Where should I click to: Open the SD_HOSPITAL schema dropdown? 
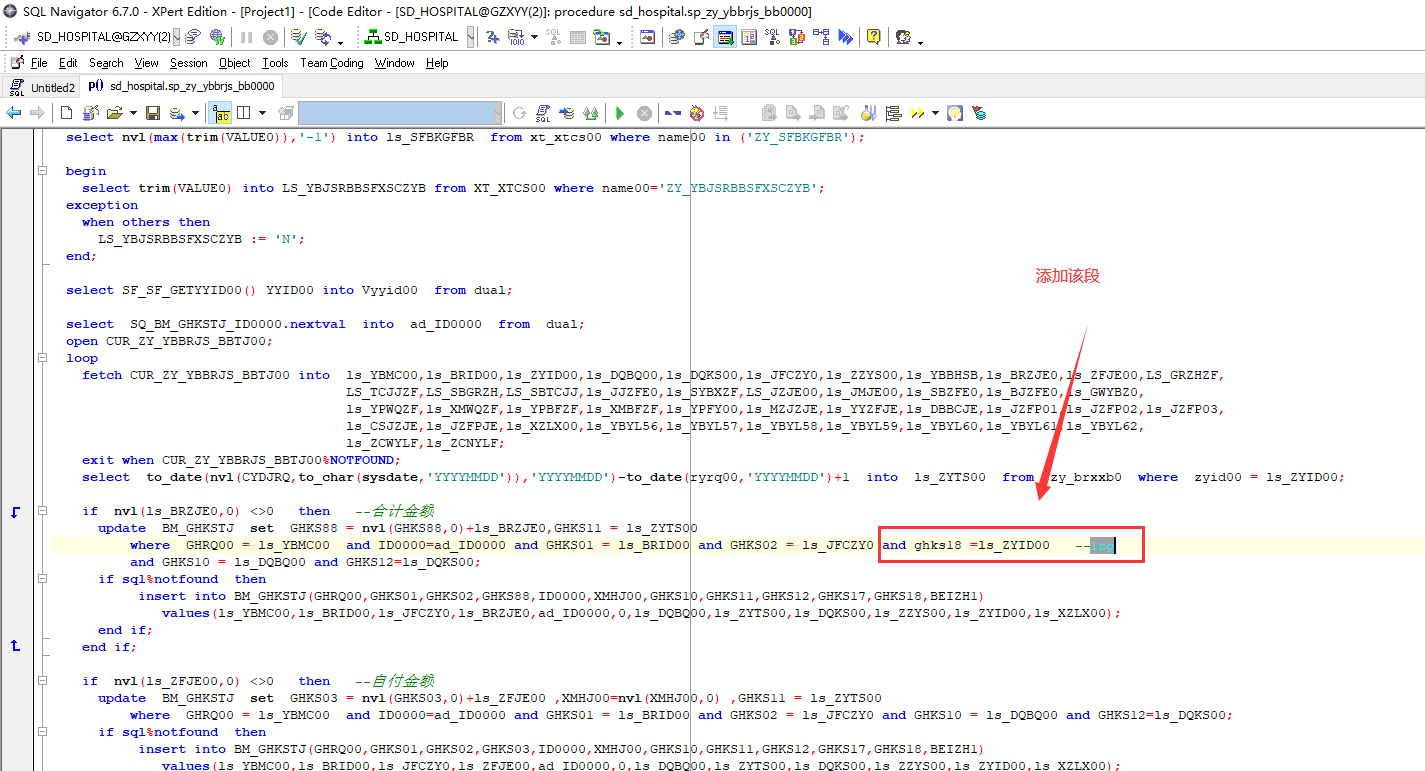(x=471, y=37)
